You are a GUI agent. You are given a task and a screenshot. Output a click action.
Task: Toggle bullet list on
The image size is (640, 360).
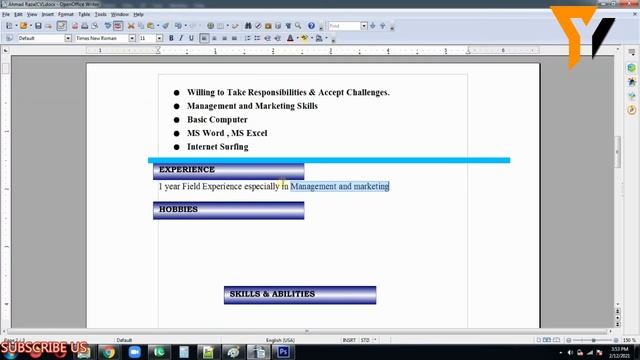(257, 38)
